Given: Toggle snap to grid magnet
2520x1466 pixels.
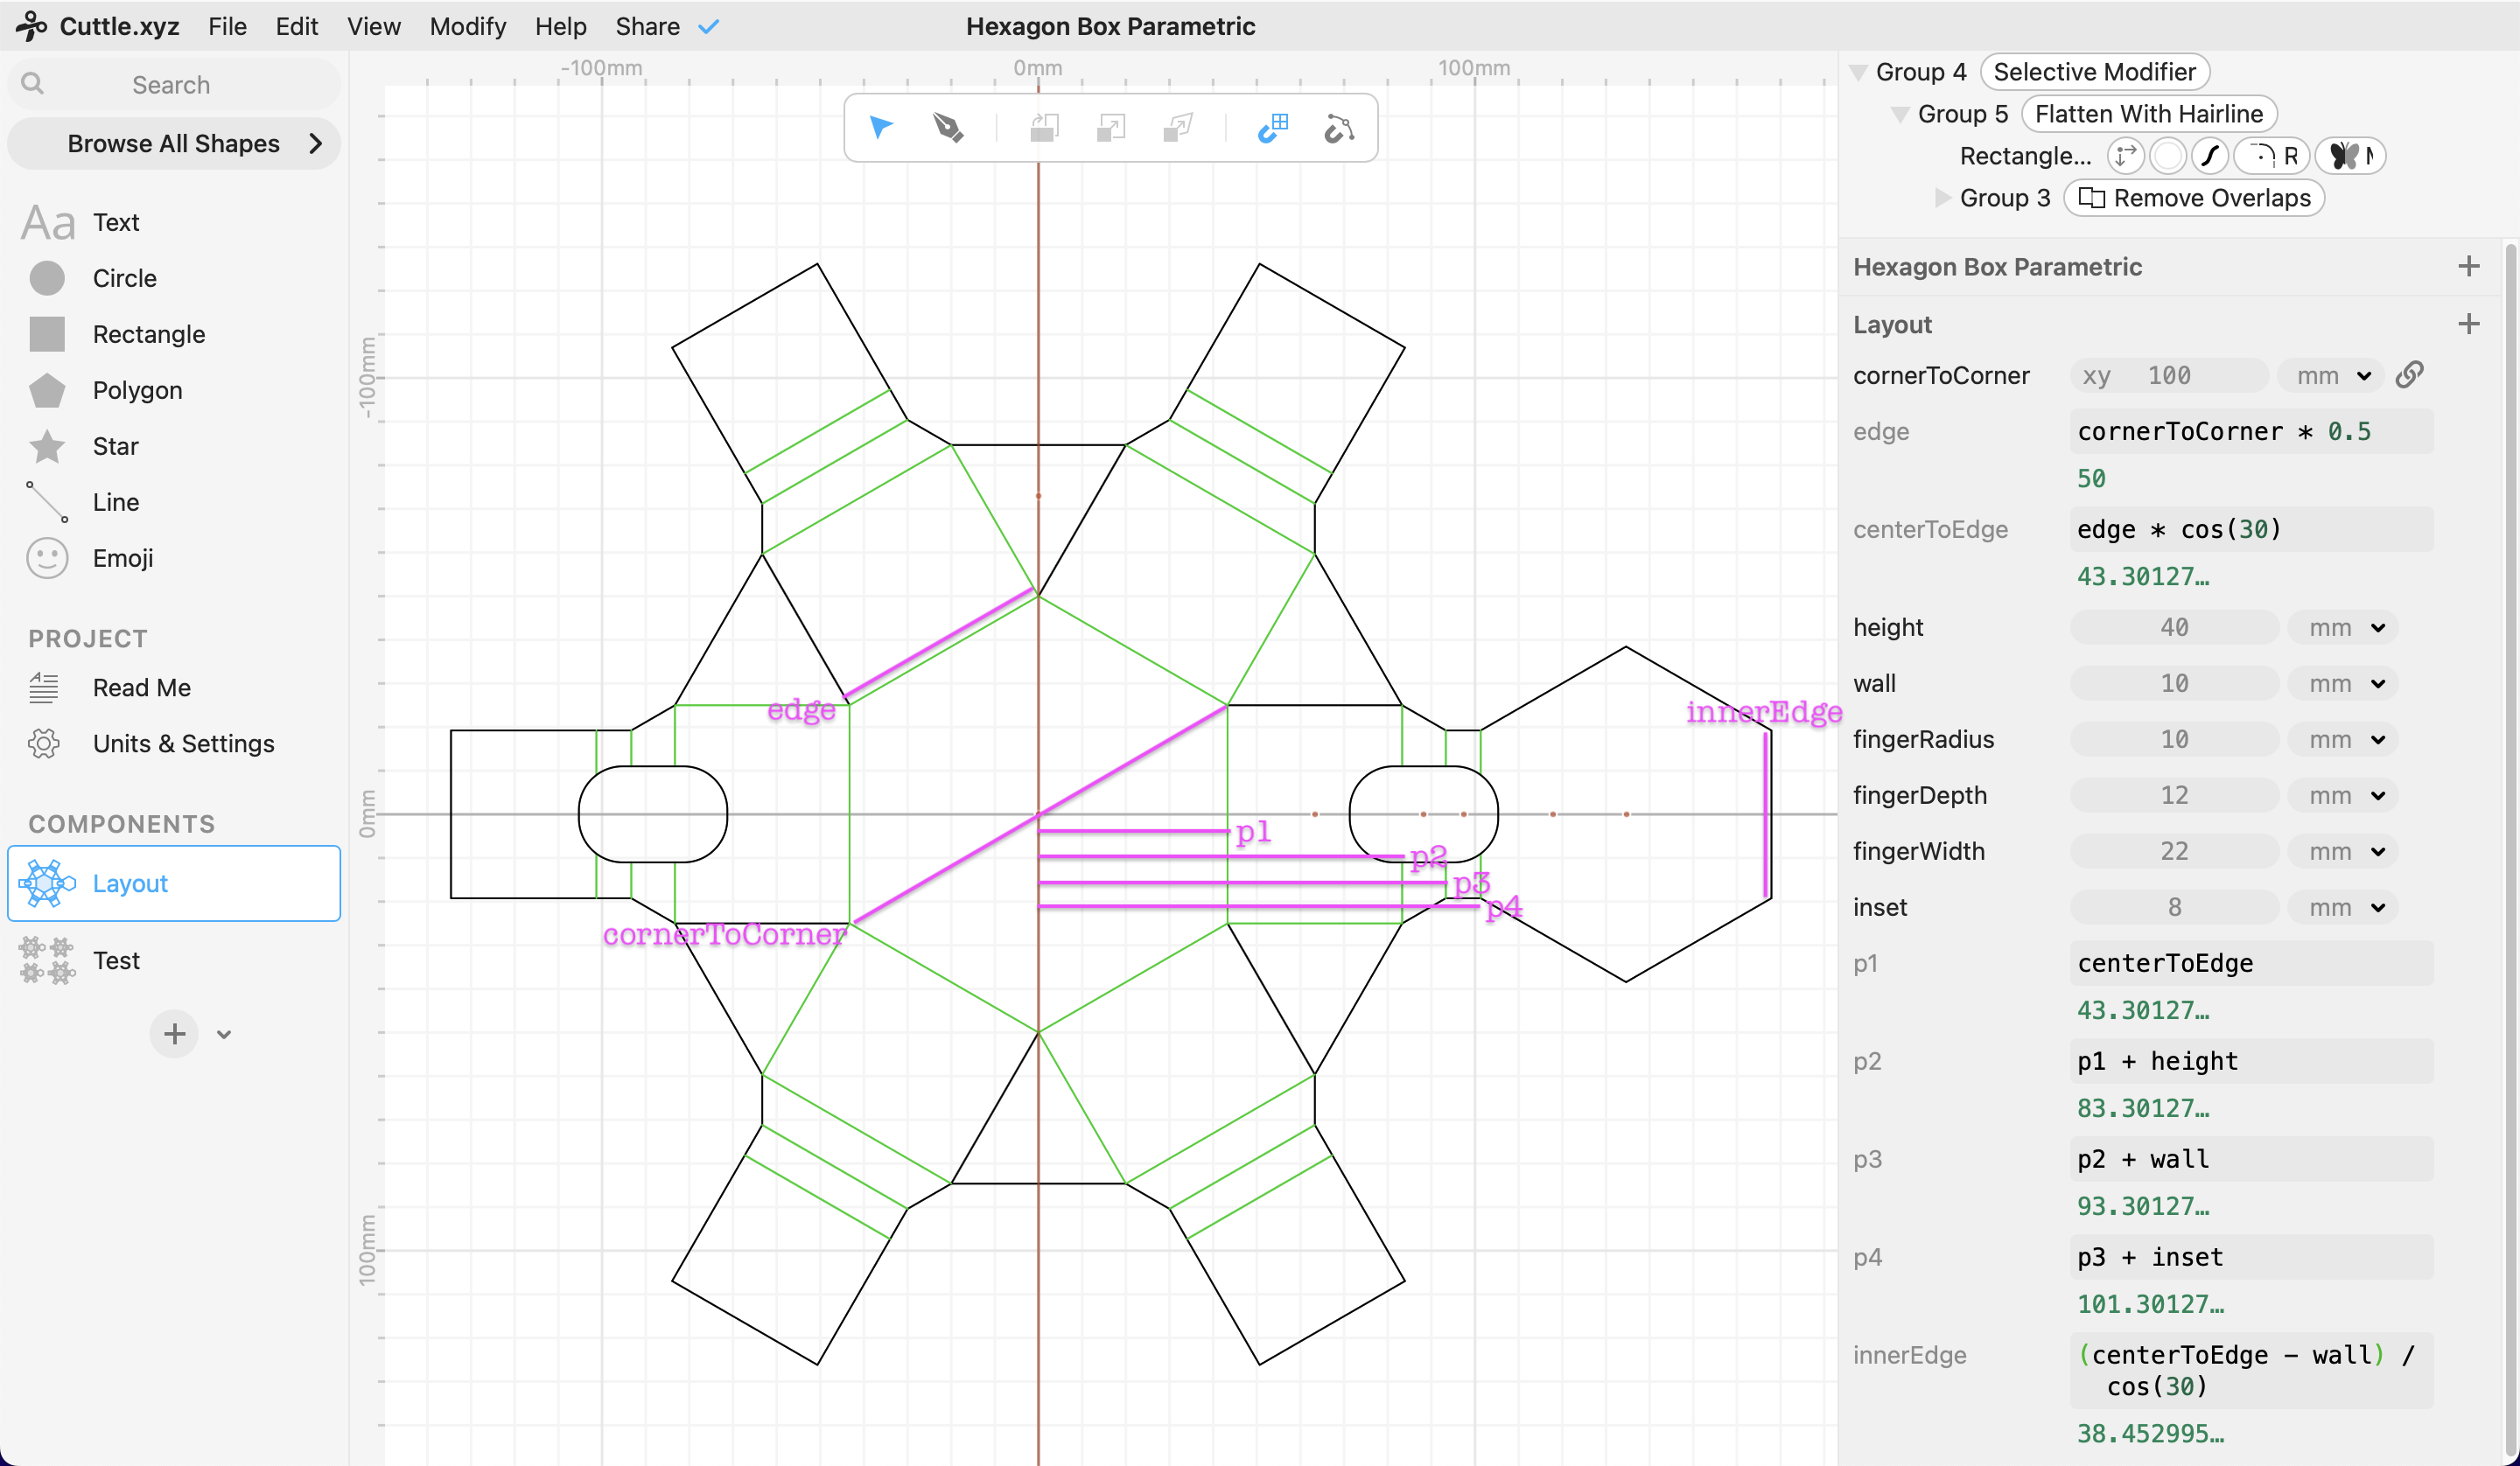Looking at the screenshot, I should pyautogui.click(x=1272, y=128).
